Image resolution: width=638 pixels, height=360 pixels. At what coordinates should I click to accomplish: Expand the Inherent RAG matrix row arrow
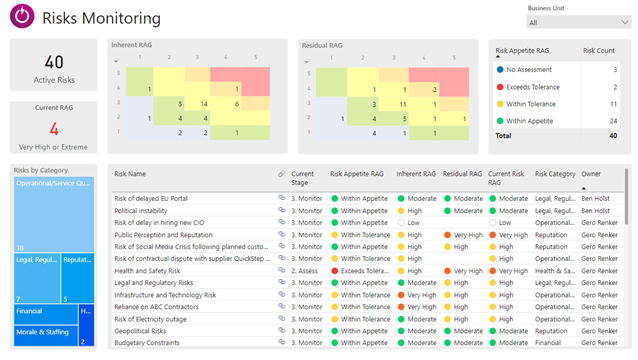click(116, 61)
